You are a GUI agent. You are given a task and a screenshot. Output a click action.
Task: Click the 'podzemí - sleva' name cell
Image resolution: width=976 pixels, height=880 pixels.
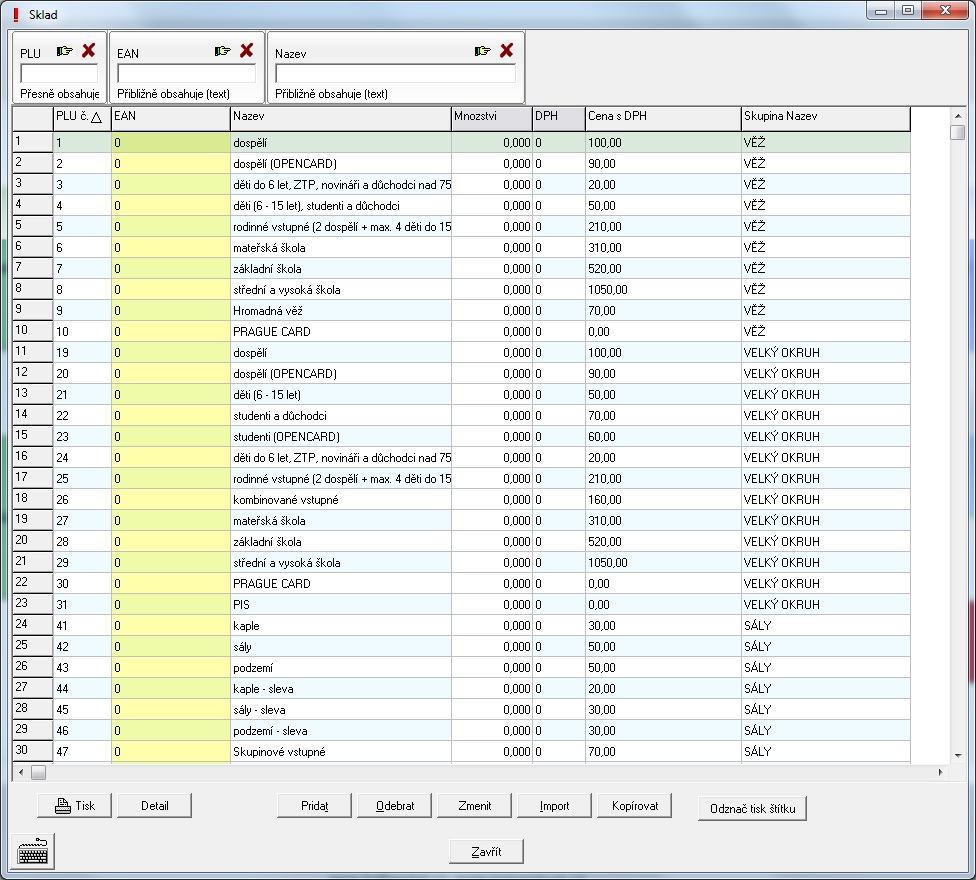pyautogui.click(x=340, y=731)
